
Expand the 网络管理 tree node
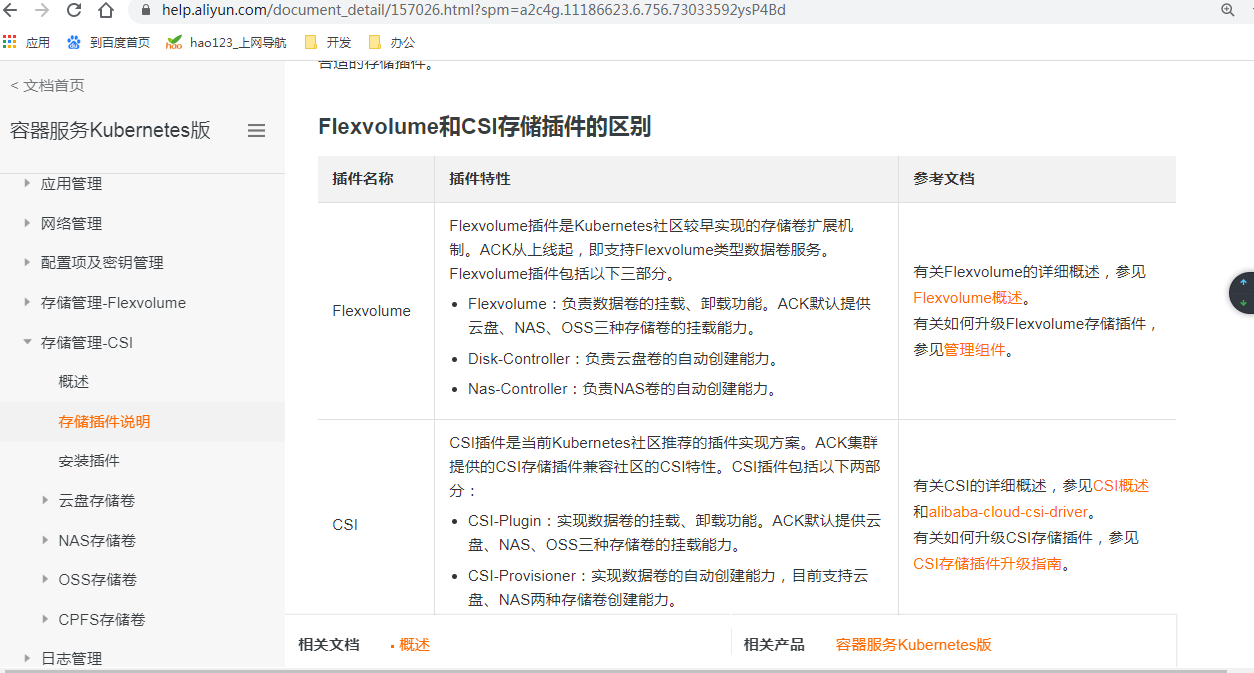27,223
